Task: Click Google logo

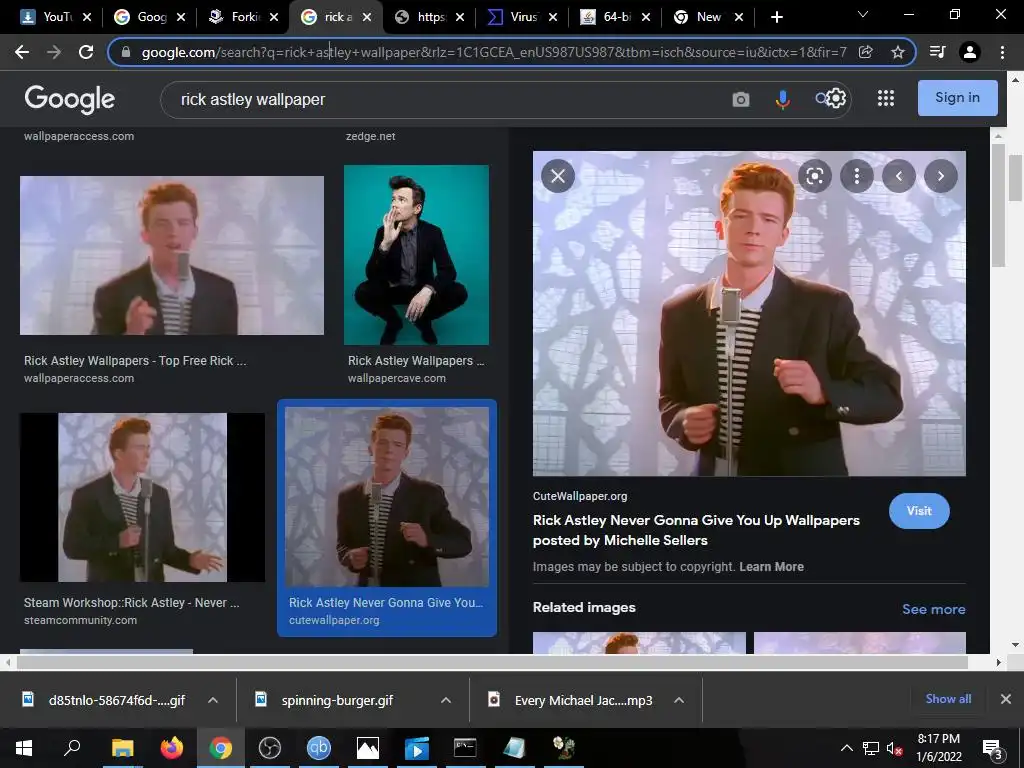Action: (x=69, y=99)
